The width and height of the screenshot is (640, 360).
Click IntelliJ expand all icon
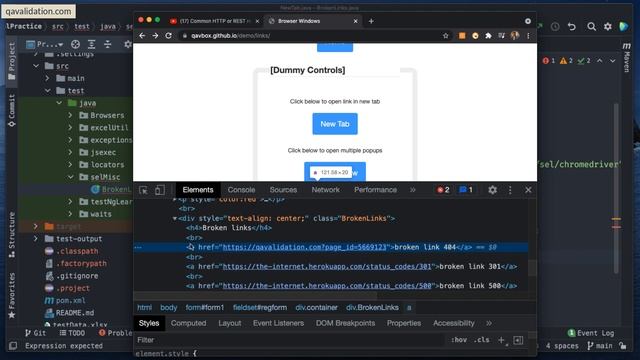(x=92, y=44)
